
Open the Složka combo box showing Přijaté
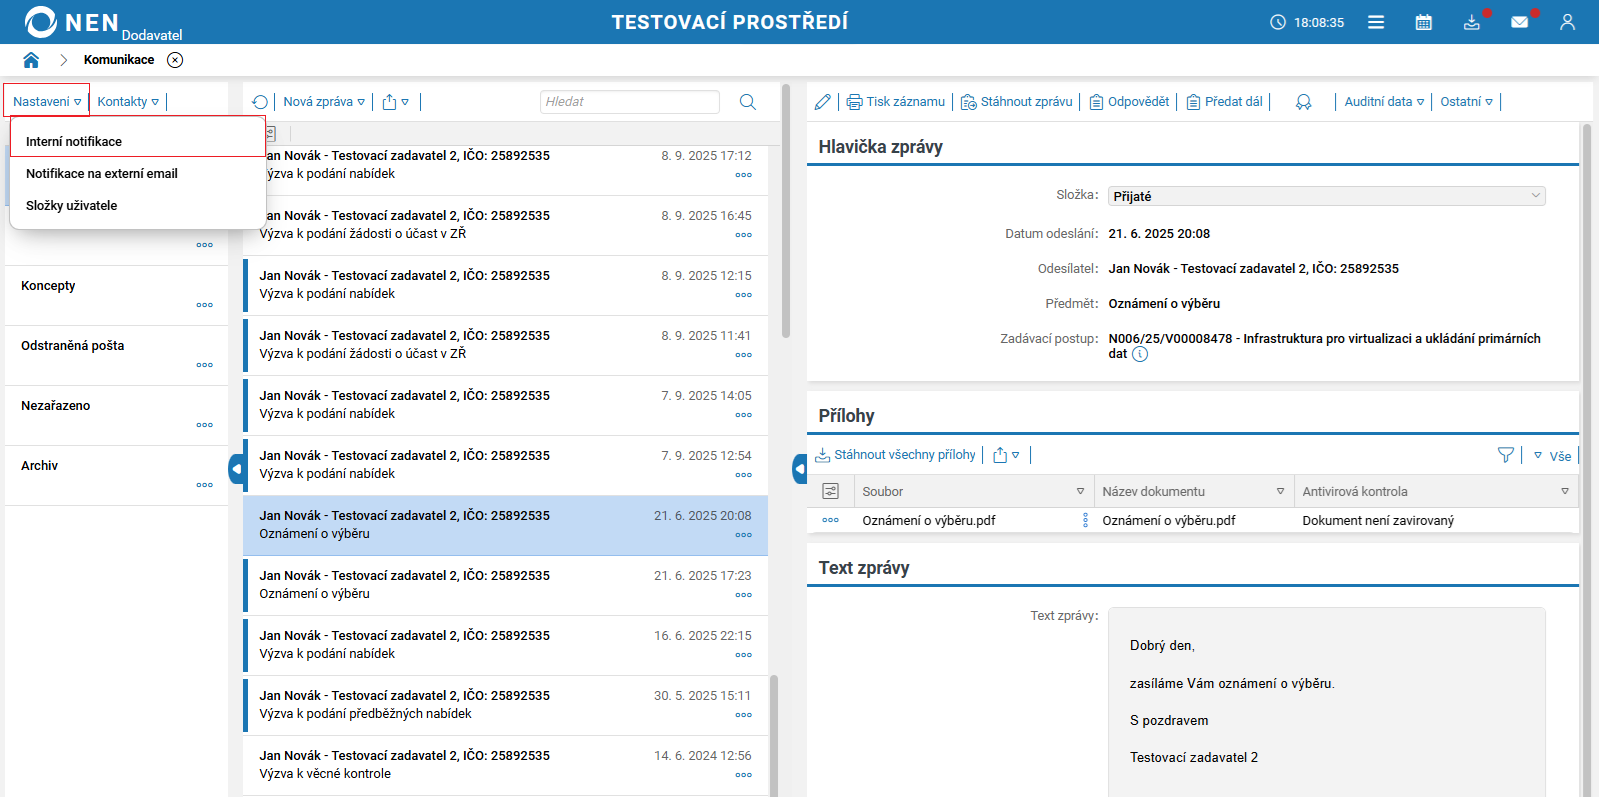(x=1326, y=196)
